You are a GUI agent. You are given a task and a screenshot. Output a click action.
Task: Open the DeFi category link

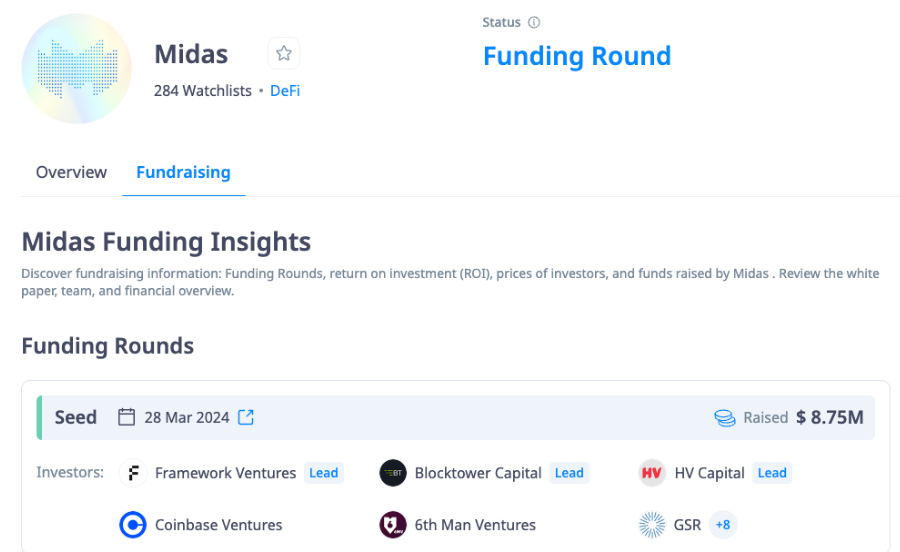pos(285,91)
